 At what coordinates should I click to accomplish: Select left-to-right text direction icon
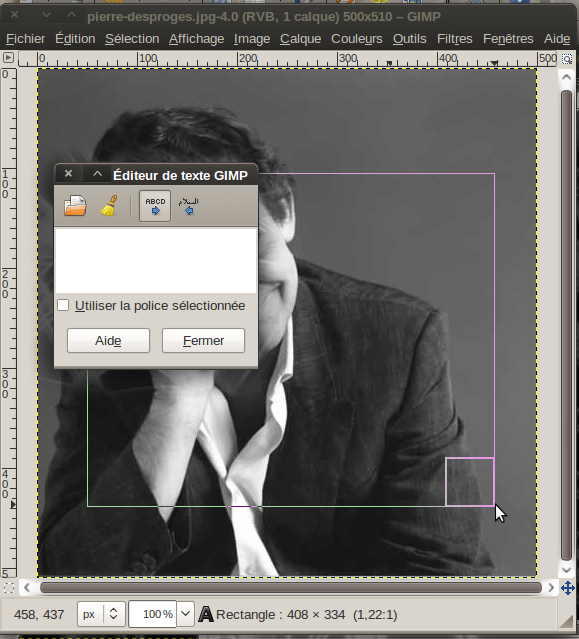(x=155, y=206)
